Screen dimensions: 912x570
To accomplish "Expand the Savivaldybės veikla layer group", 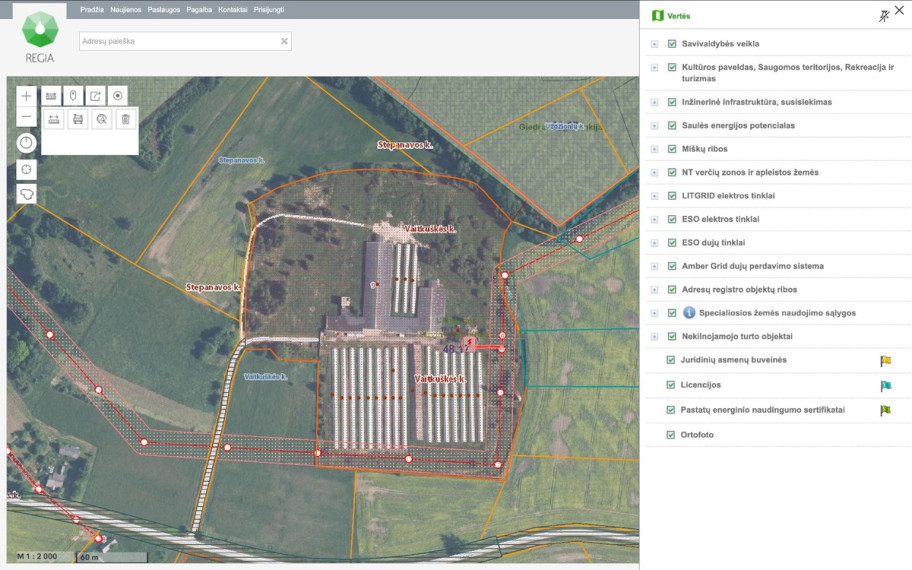I will click(x=654, y=44).
